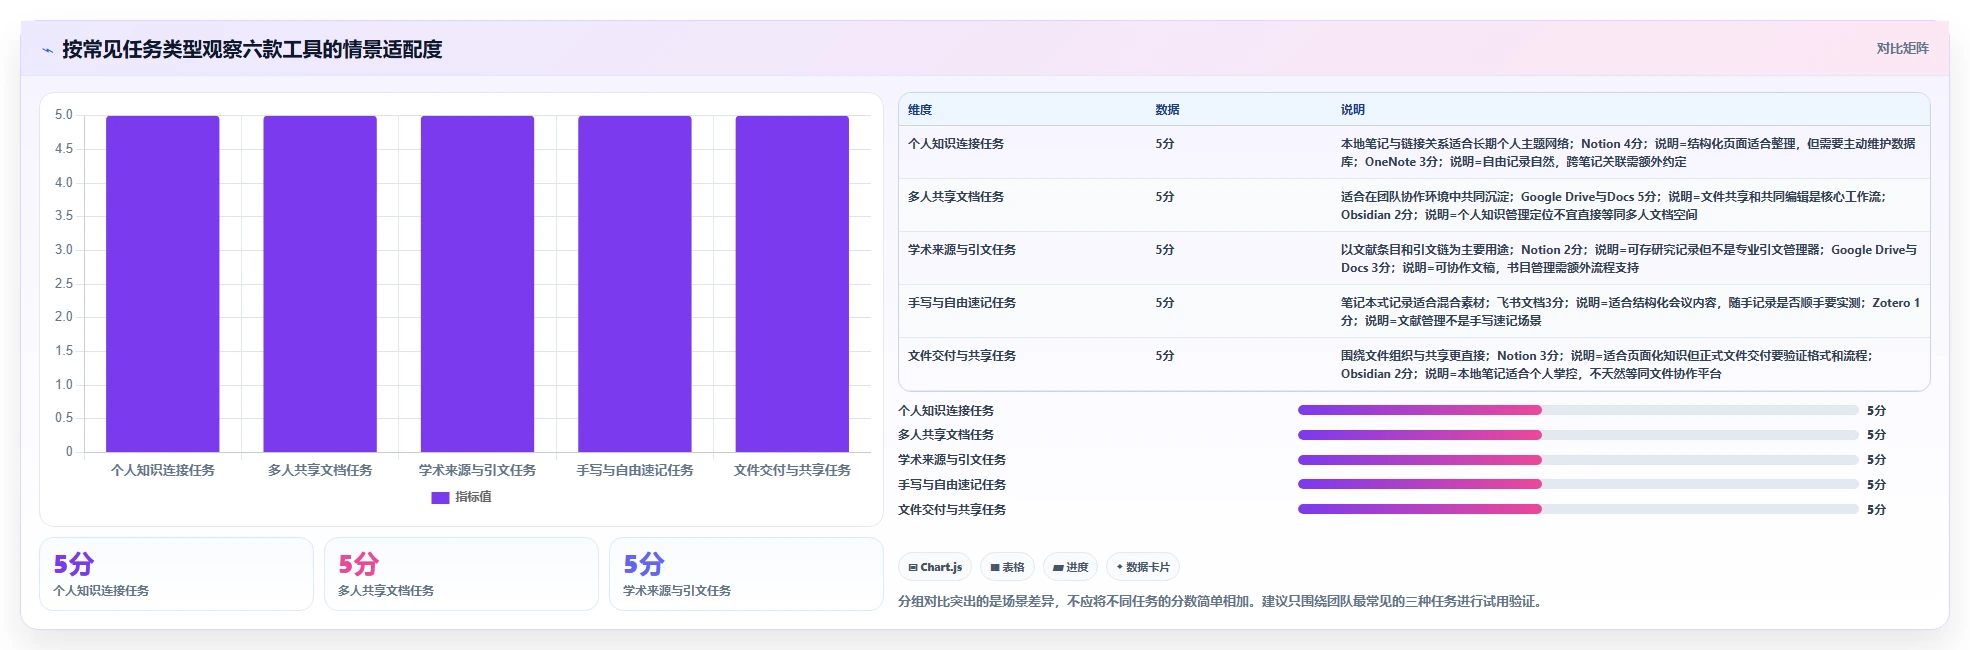This screenshot has width=1970, height=650.
Task: Click the 5分 value in 个人知识连接任务 table row
Action: click(1165, 144)
